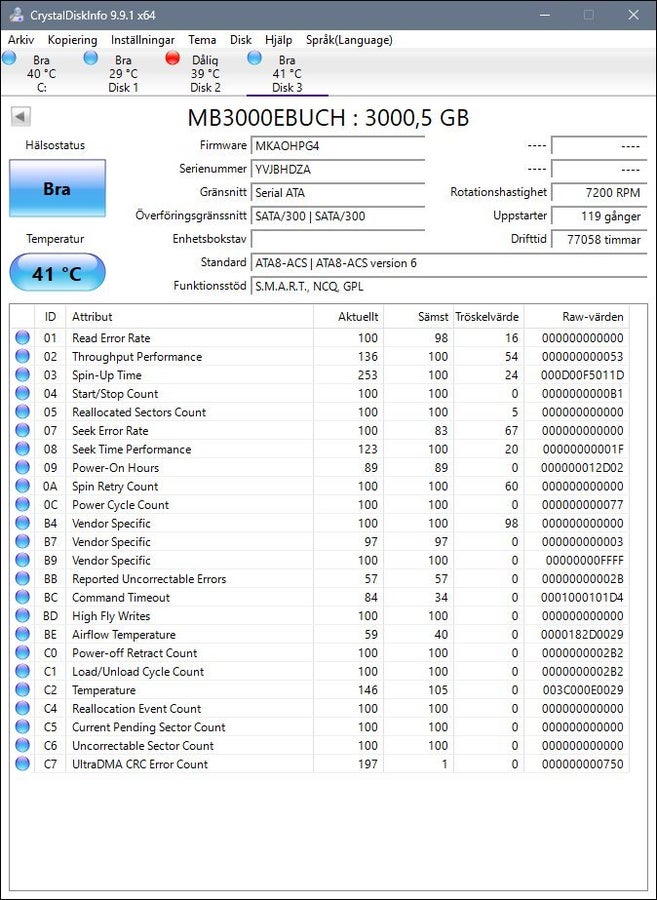Image resolution: width=657 pixels, height=900 pixels.
Task: Click the Rotationshastighet value 7200 RPM
Action: [x=598, y=193]
